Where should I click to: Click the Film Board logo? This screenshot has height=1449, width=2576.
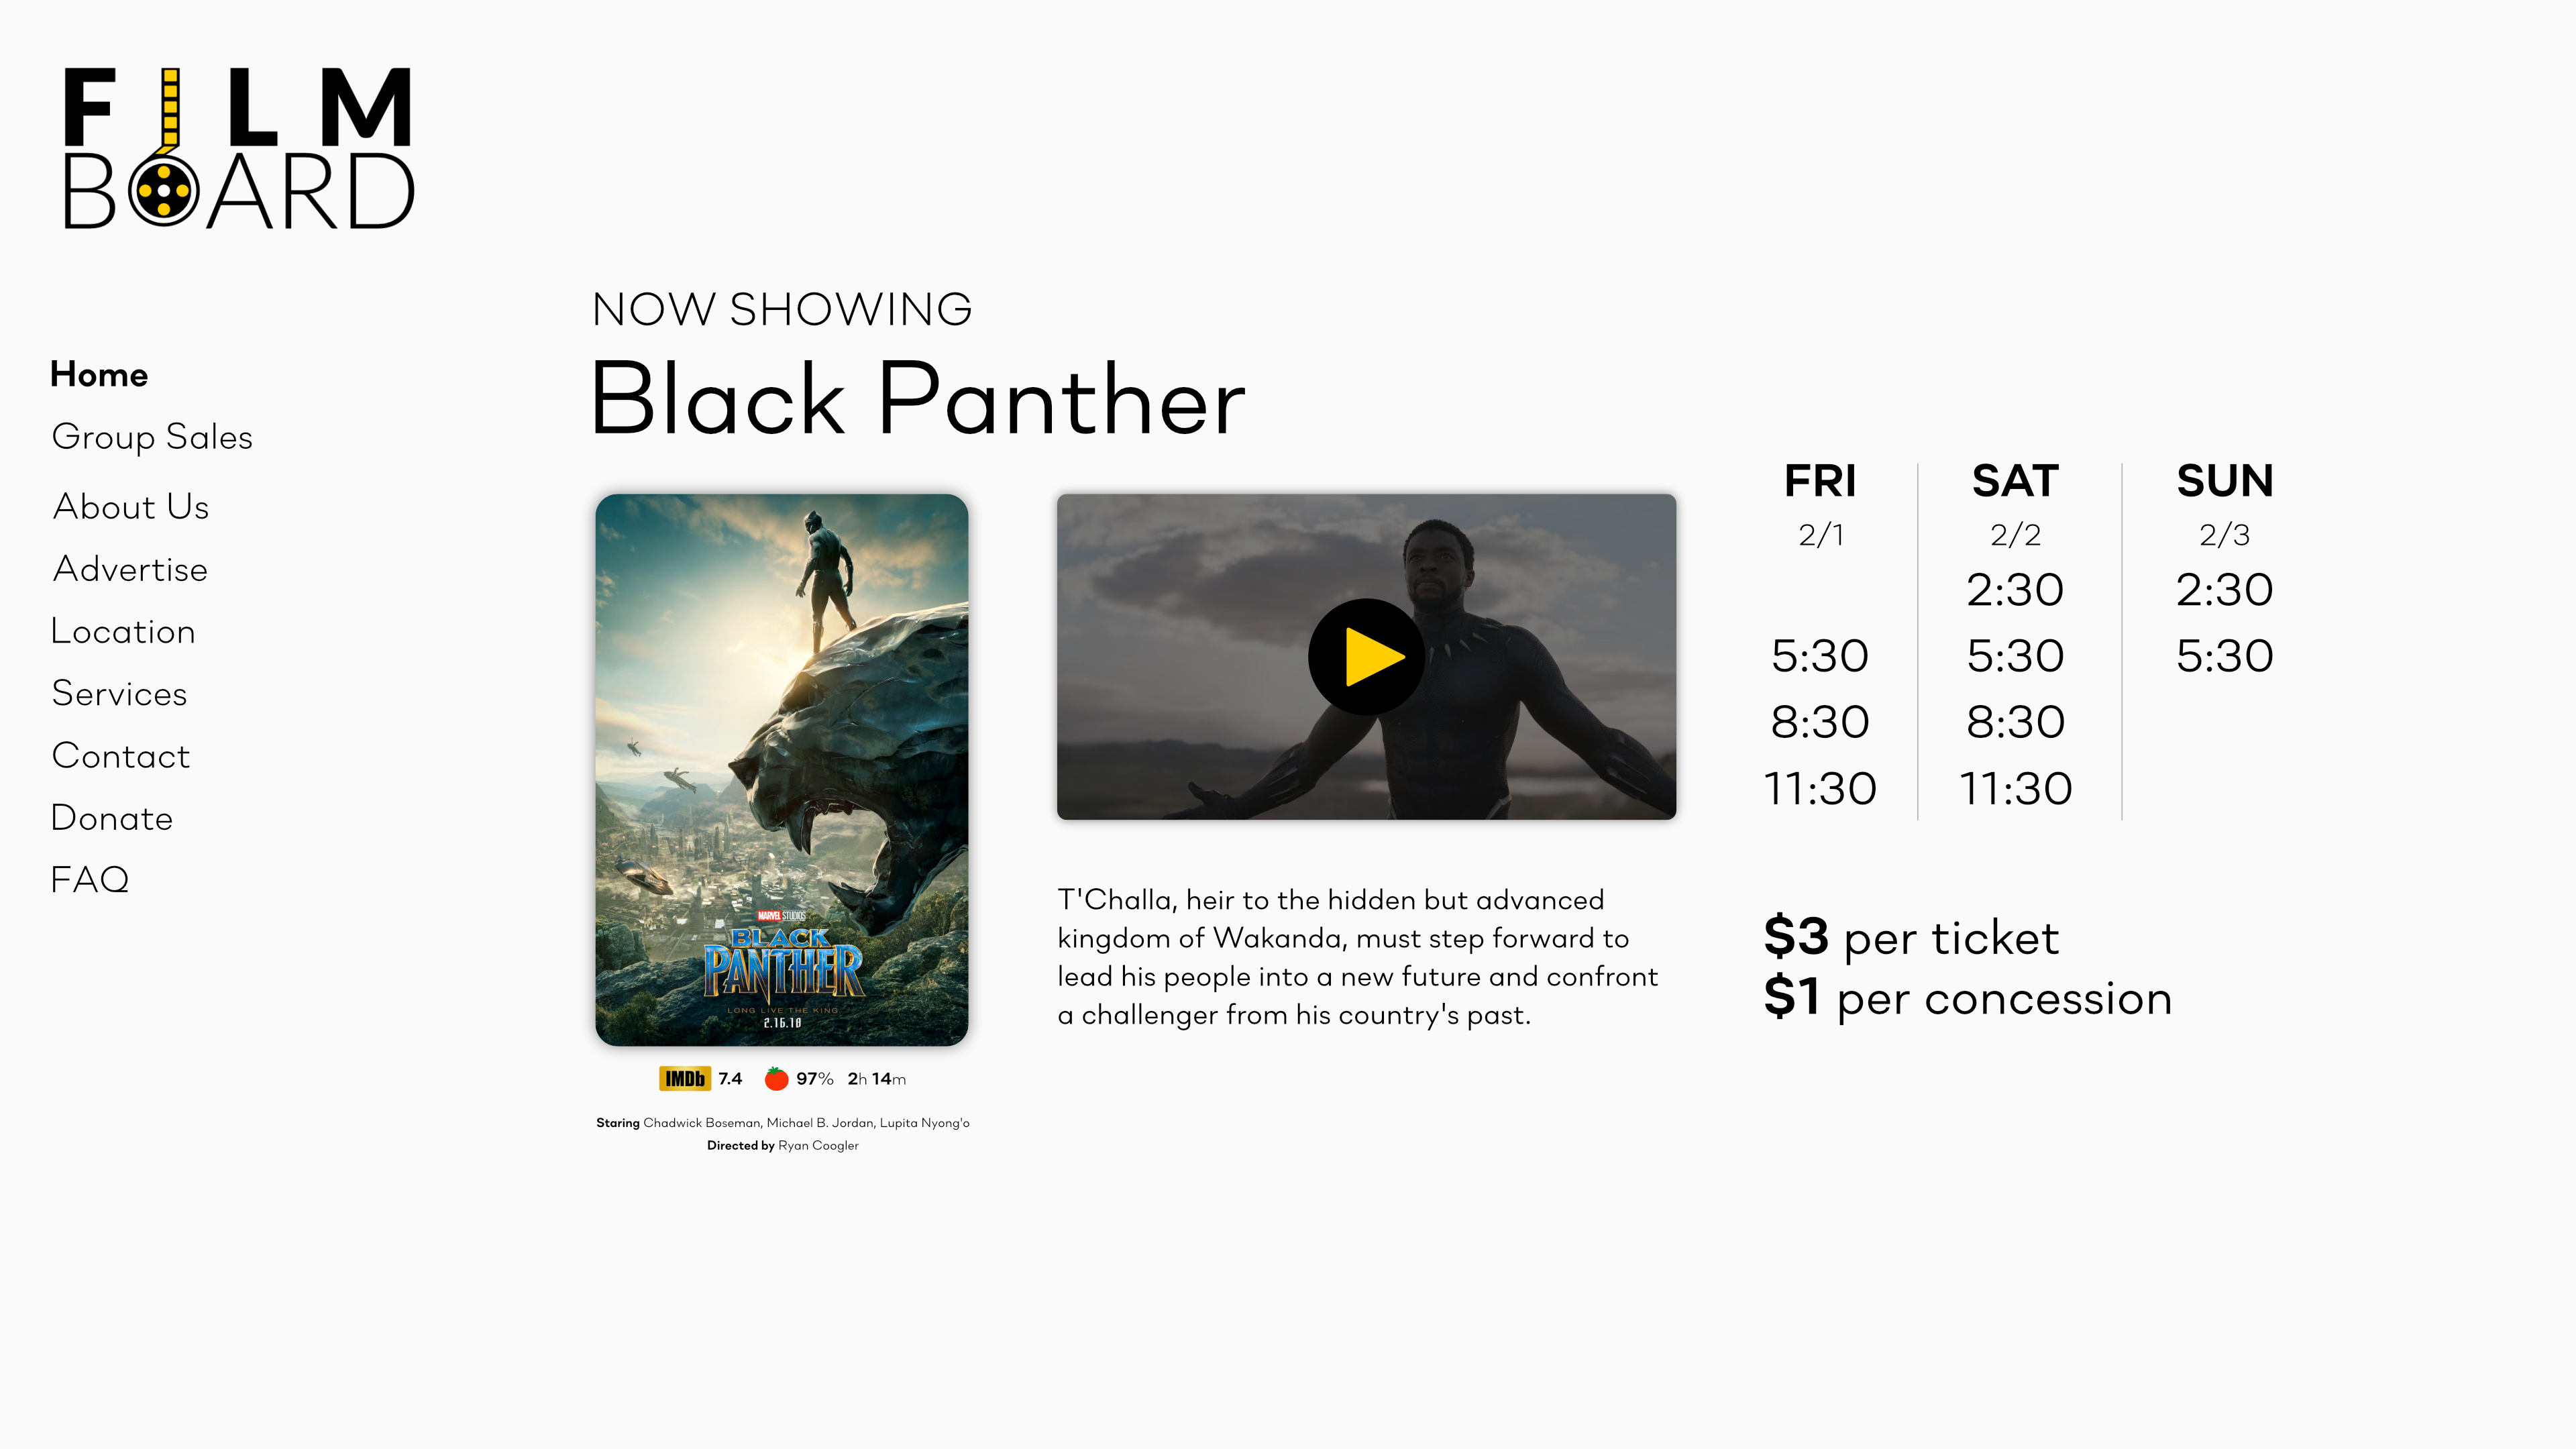239,148
